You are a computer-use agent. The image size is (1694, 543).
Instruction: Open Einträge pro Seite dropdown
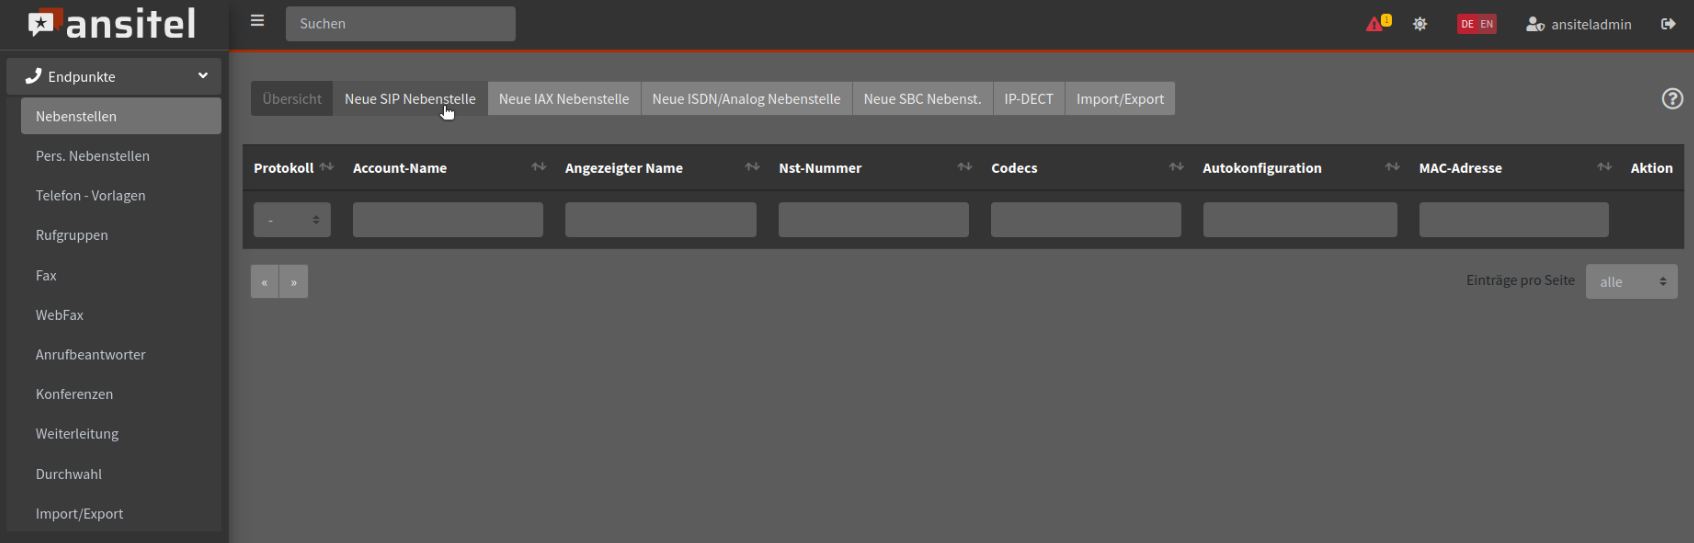(1631, 282)
